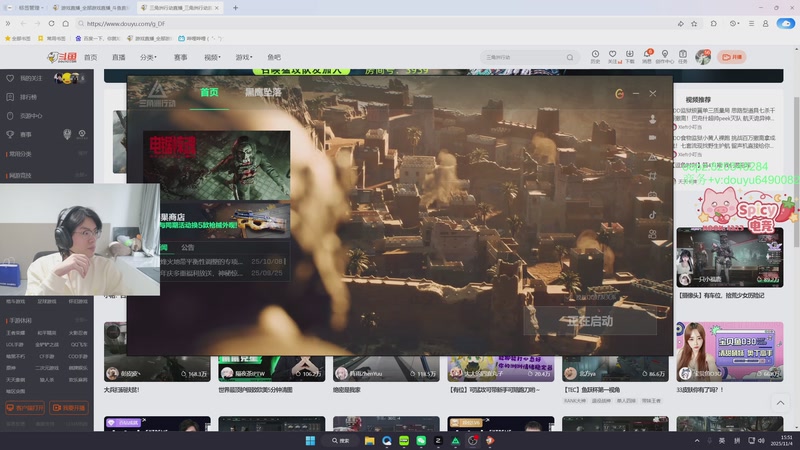Open the 历史 history clock icon

pos(595,54)
